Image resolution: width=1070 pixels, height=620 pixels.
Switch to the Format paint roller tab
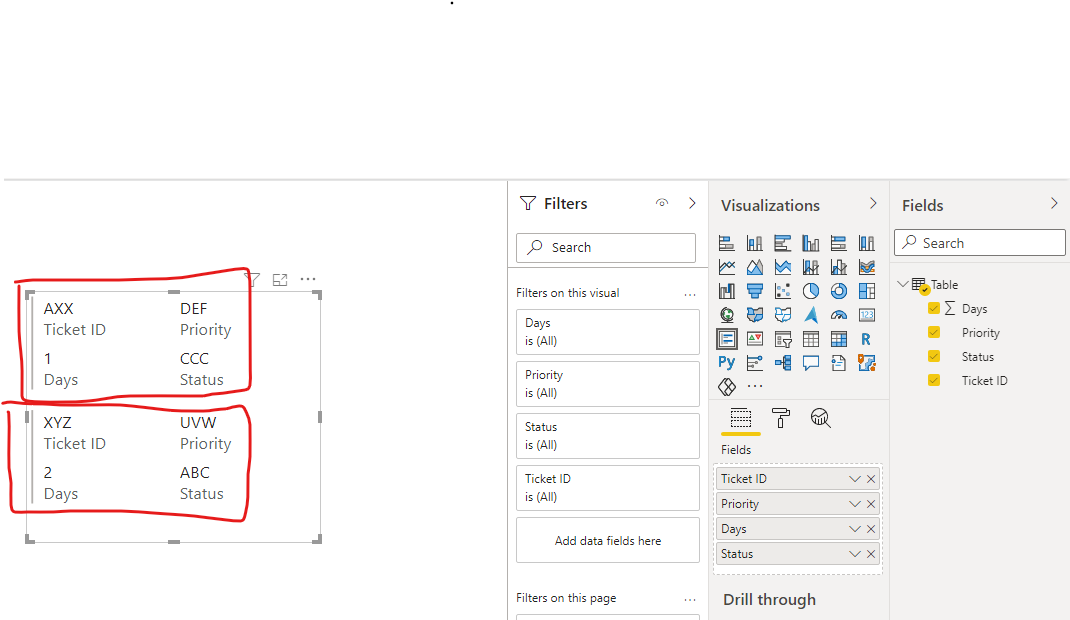[781, 417]
